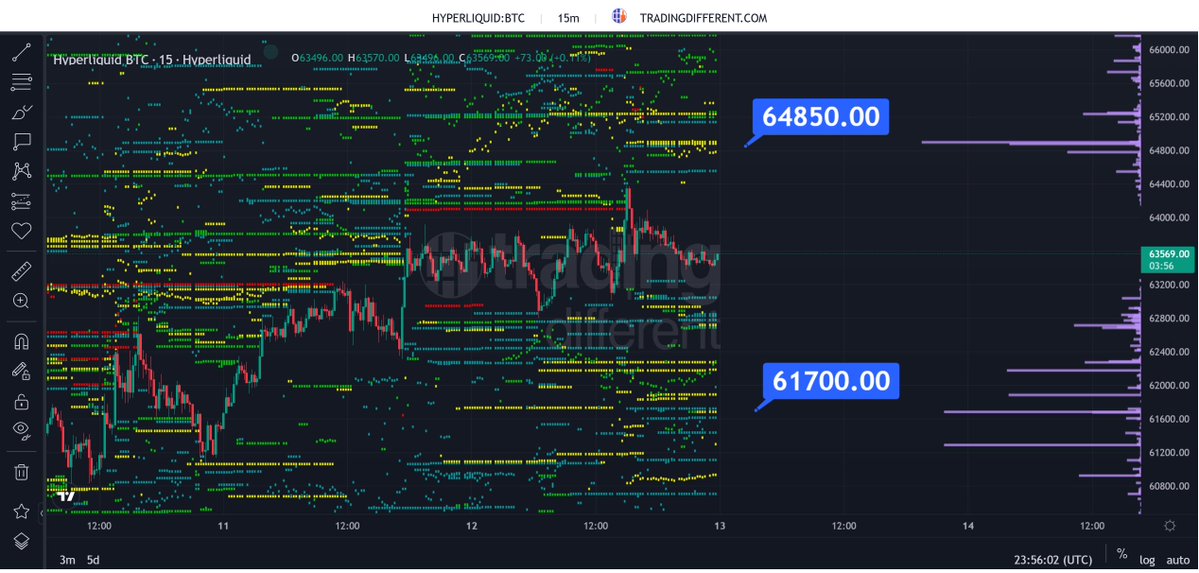The image size is (1199, 573).
Task: Toggle the percent scale mode
Action: click(1123, 554)
